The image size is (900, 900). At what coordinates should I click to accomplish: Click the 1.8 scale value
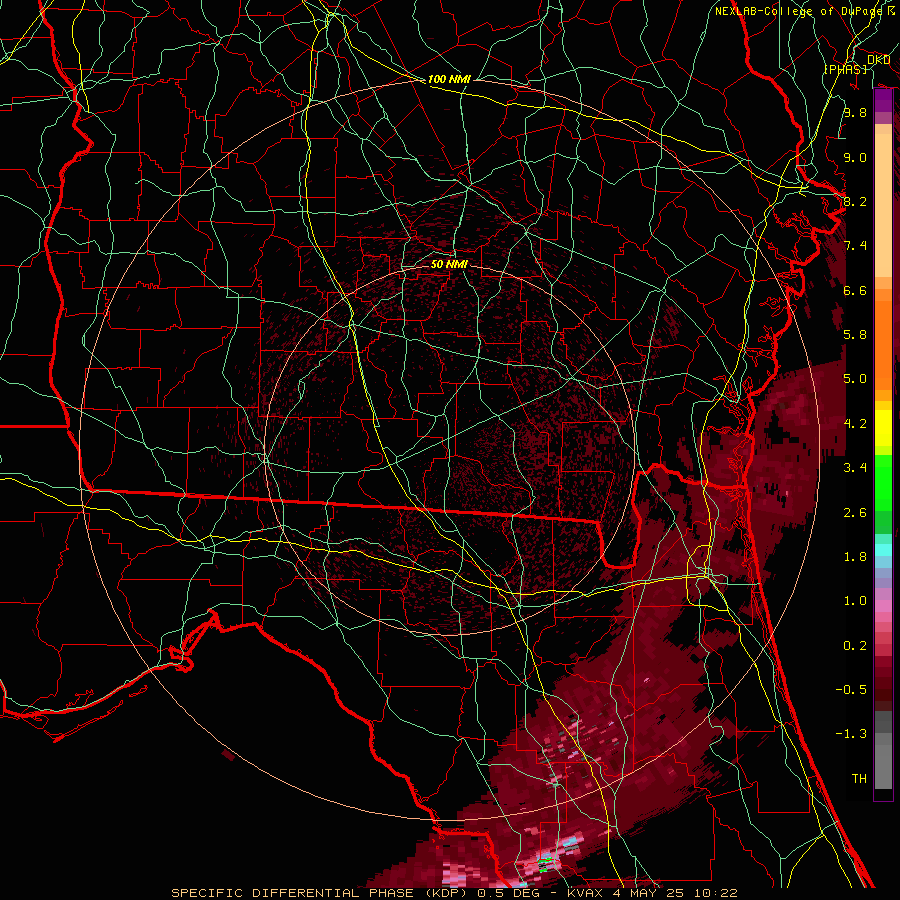pos(855,557)
